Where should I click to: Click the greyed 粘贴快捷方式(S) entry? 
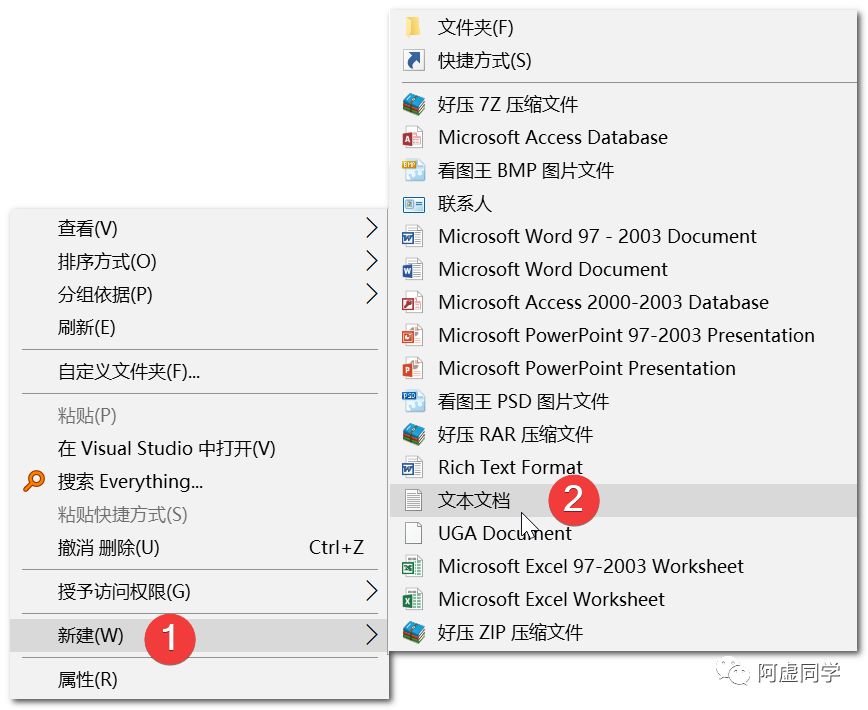click(x=199, y=515)
